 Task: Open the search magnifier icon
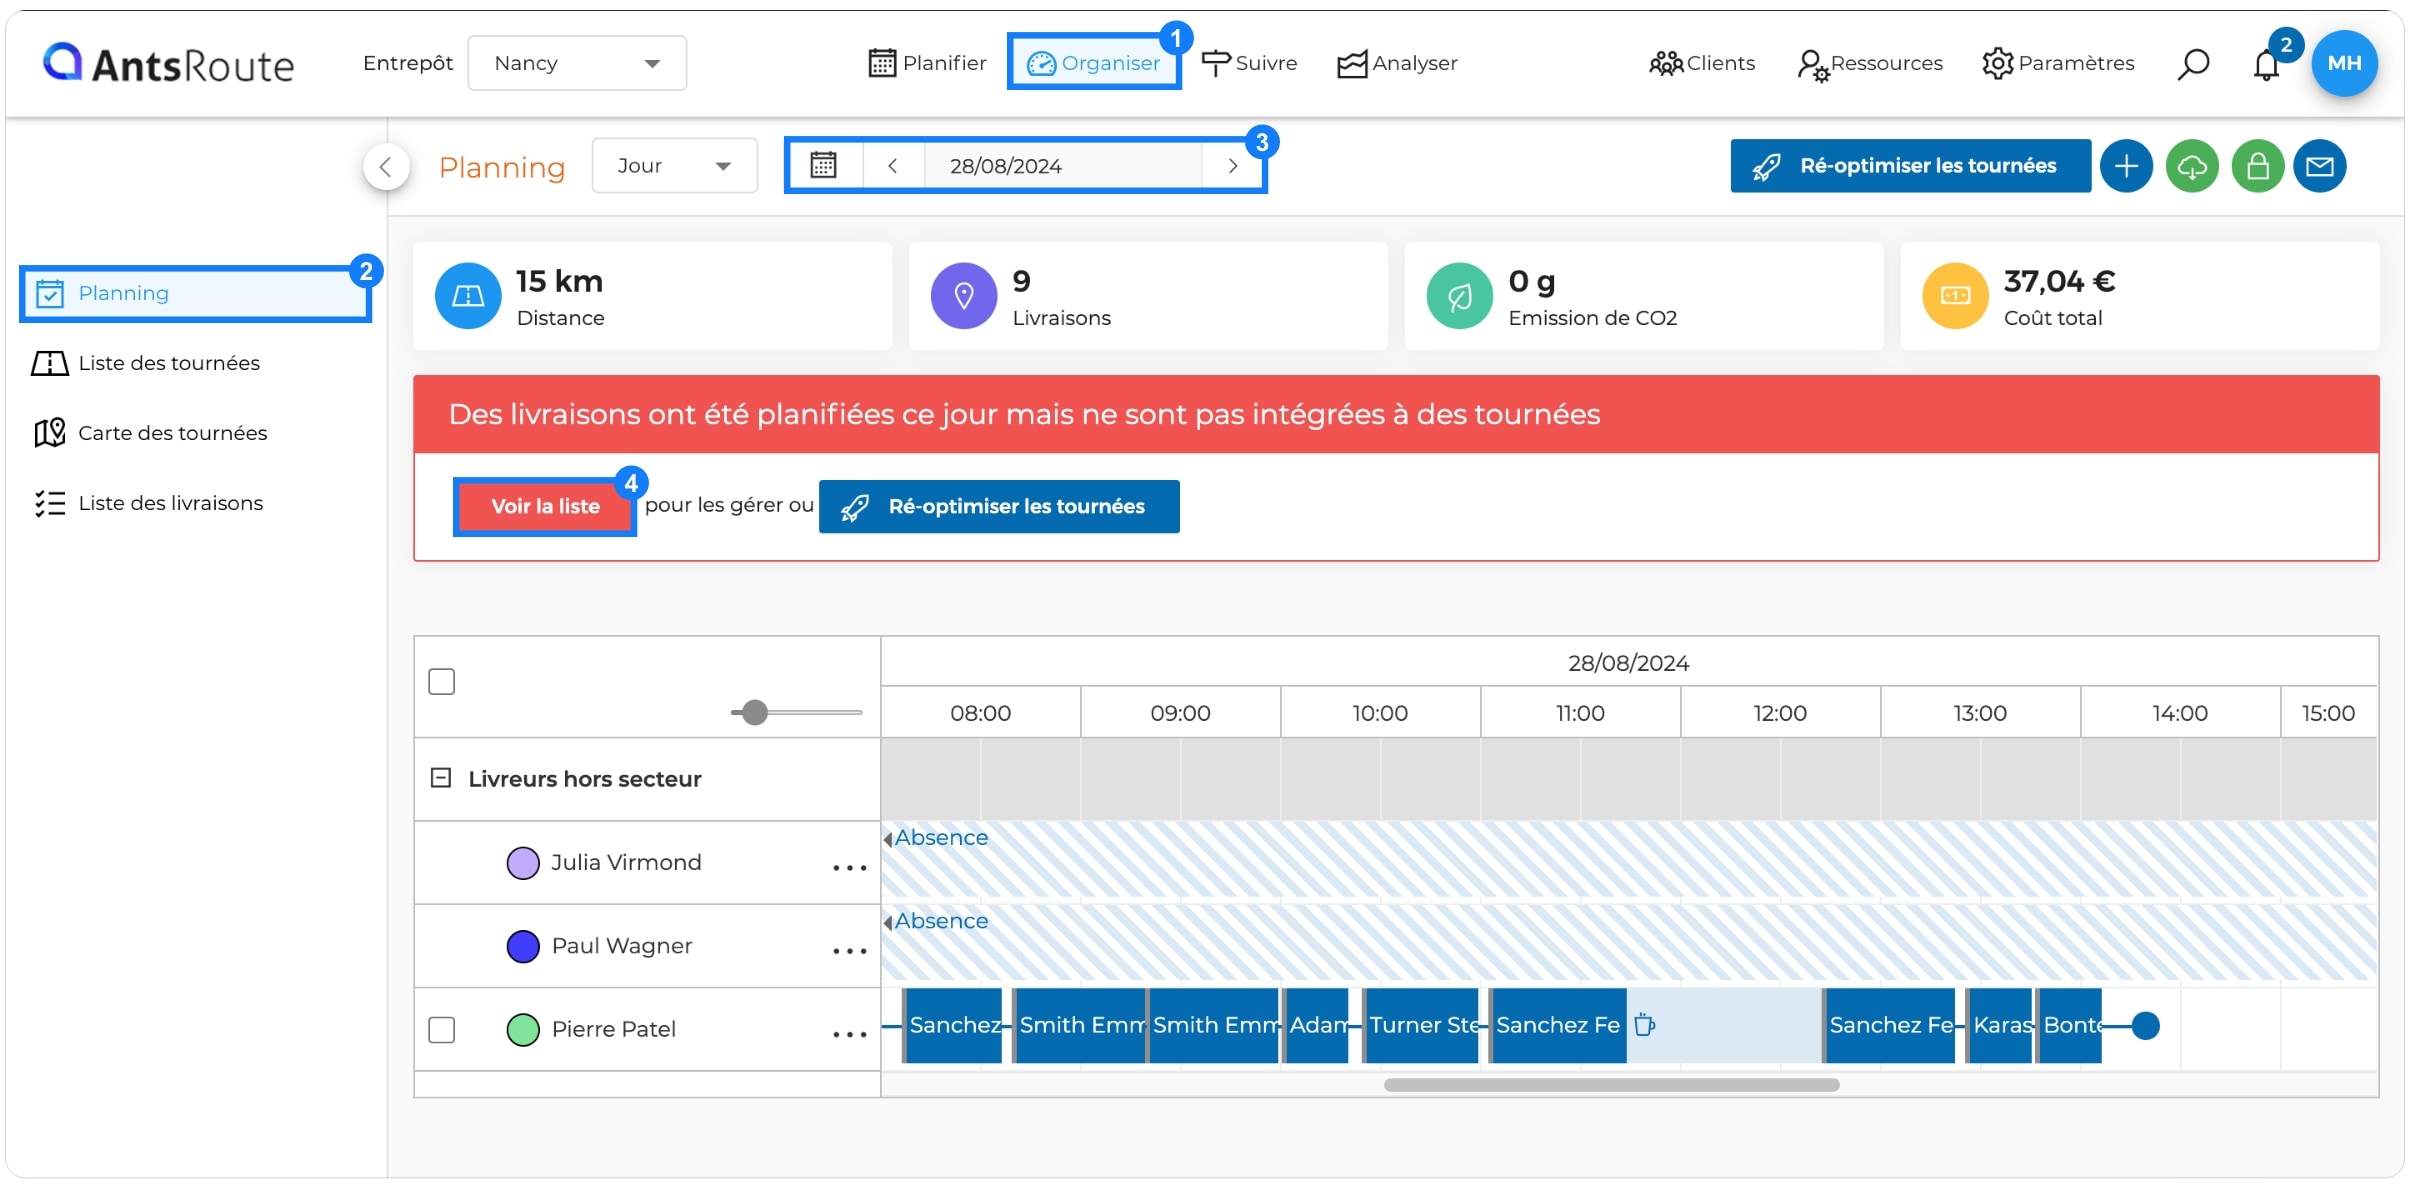(x=2193, y=64)
